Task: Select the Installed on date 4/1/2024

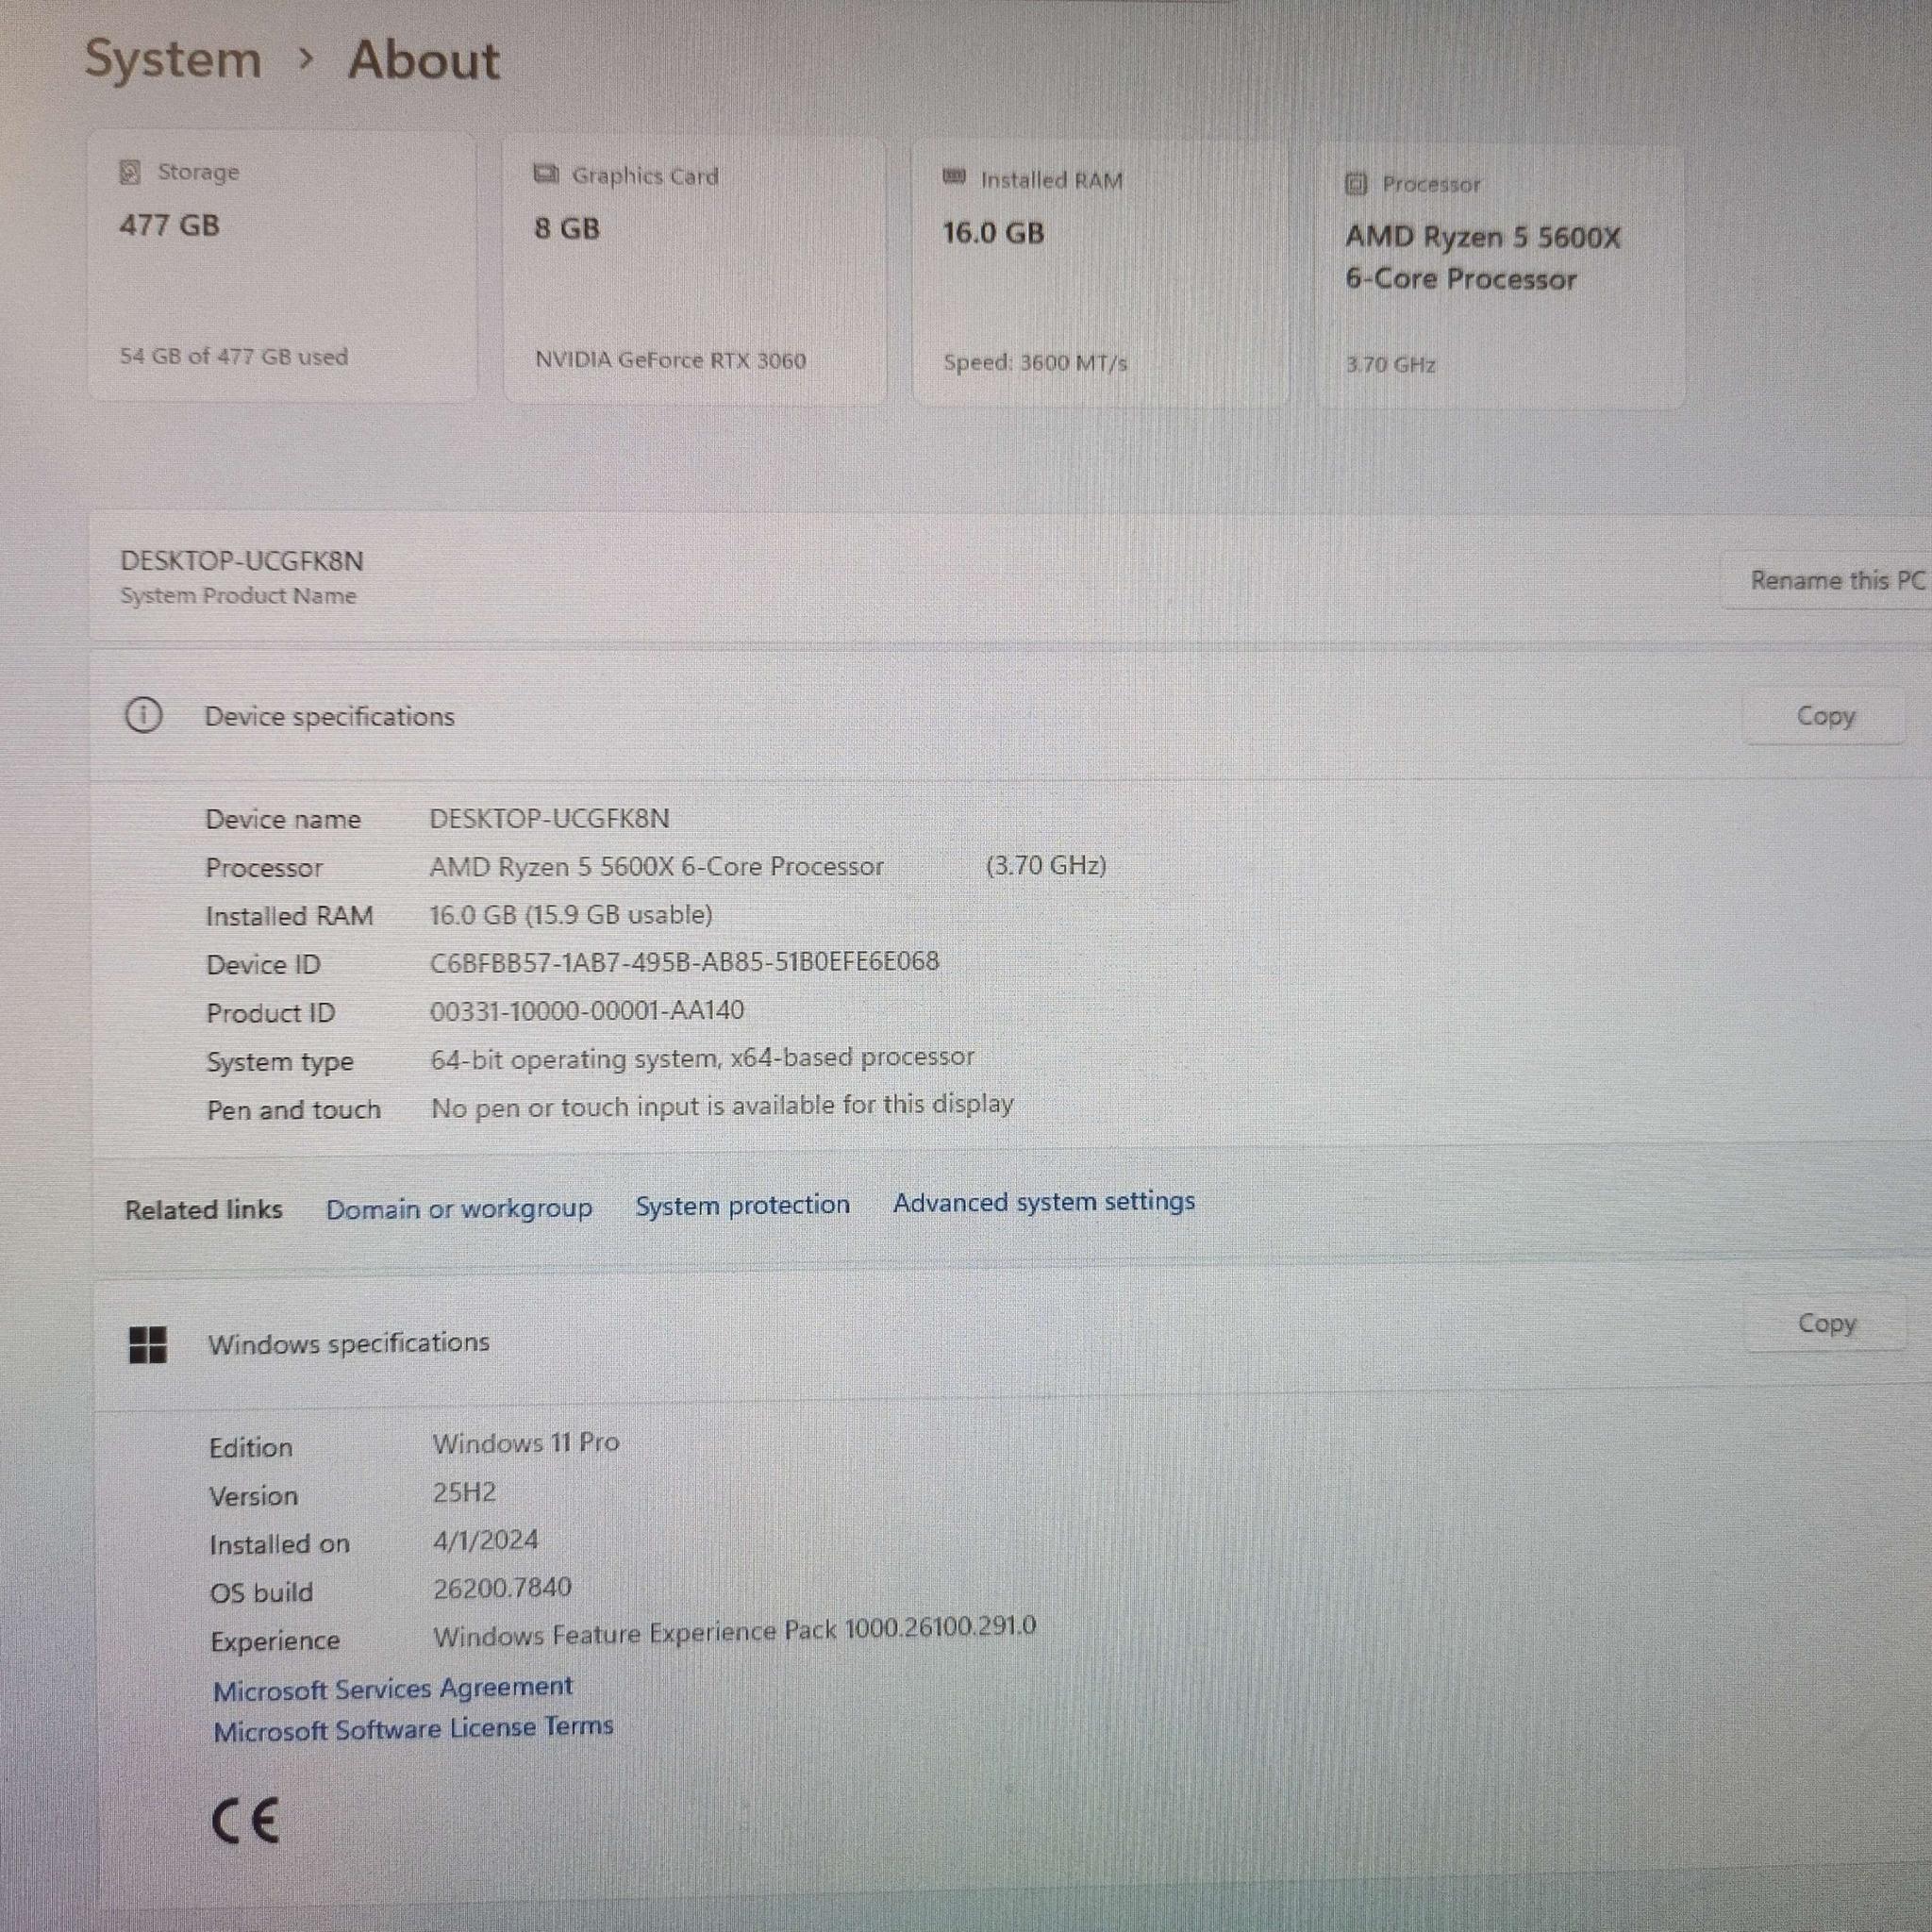Action: tap(485, 1540)
